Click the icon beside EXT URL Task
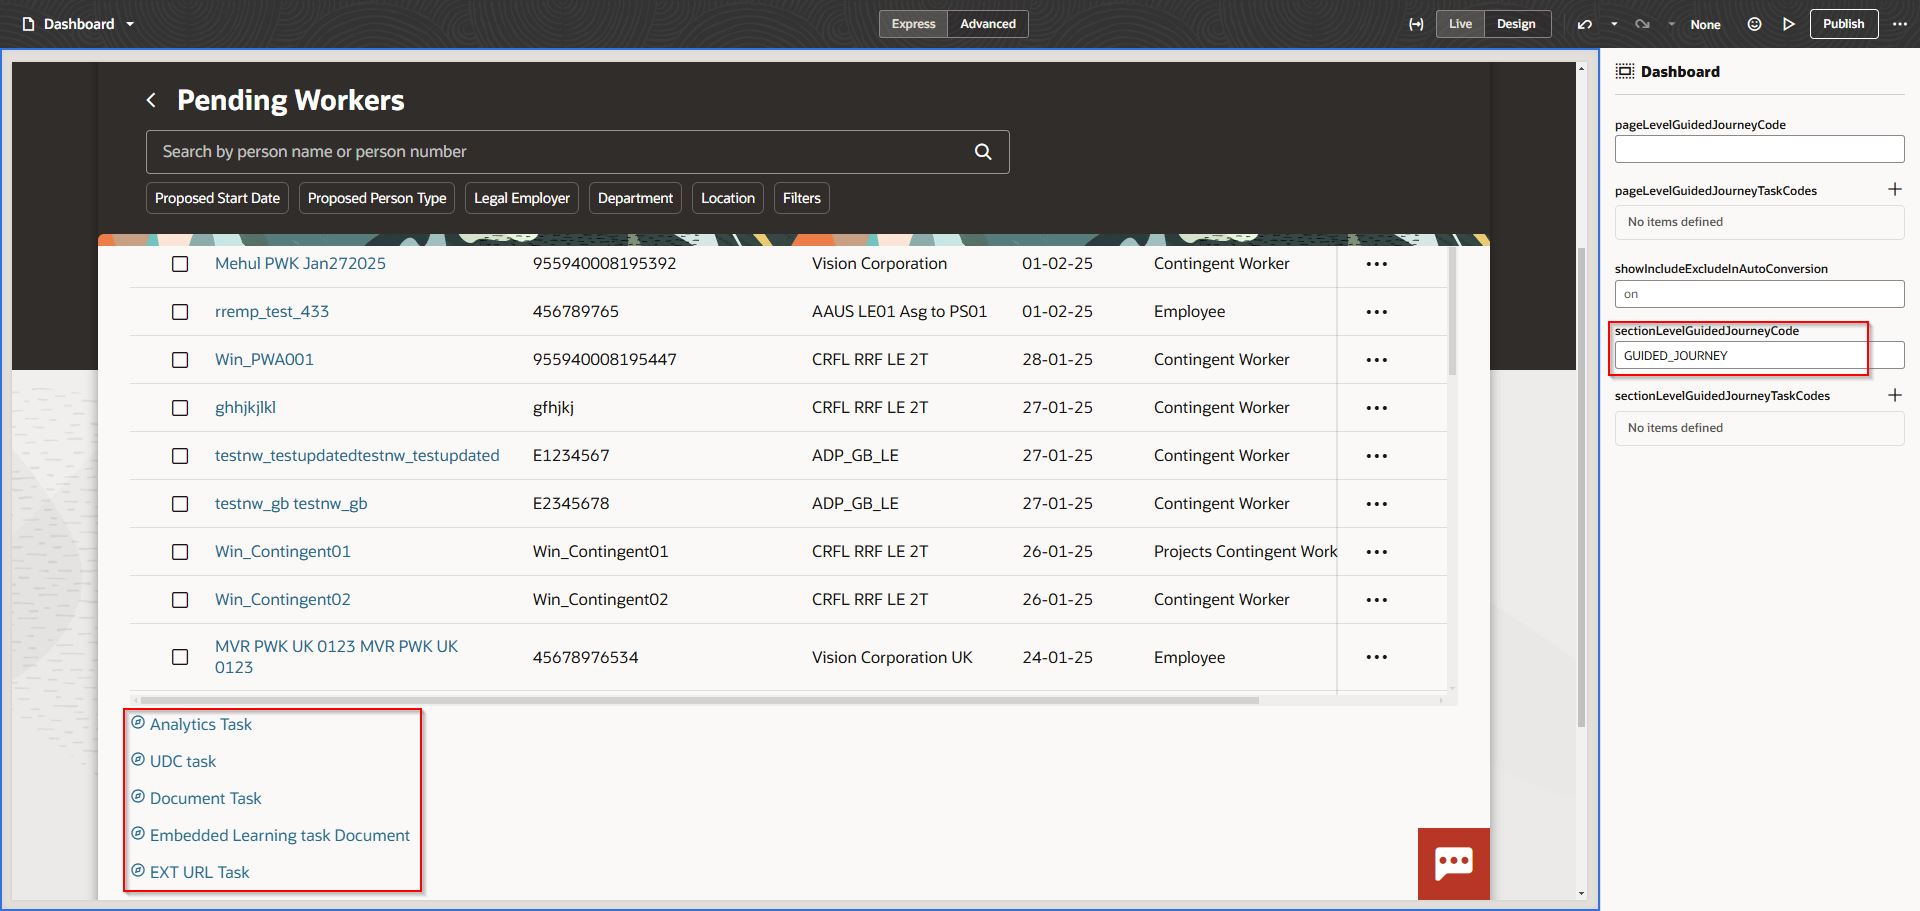 click(138, 871)
